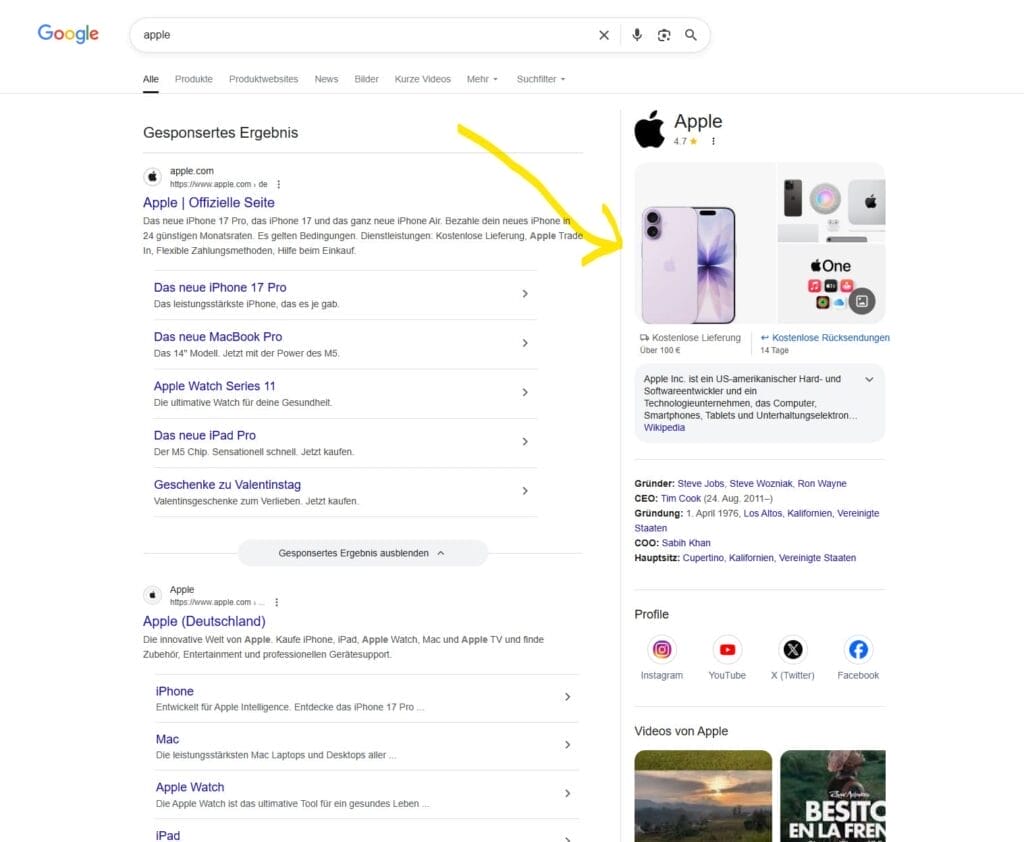Open the Tim Cook link
The width and height of the screenshot is (1024, 842).
pos(680,498)
